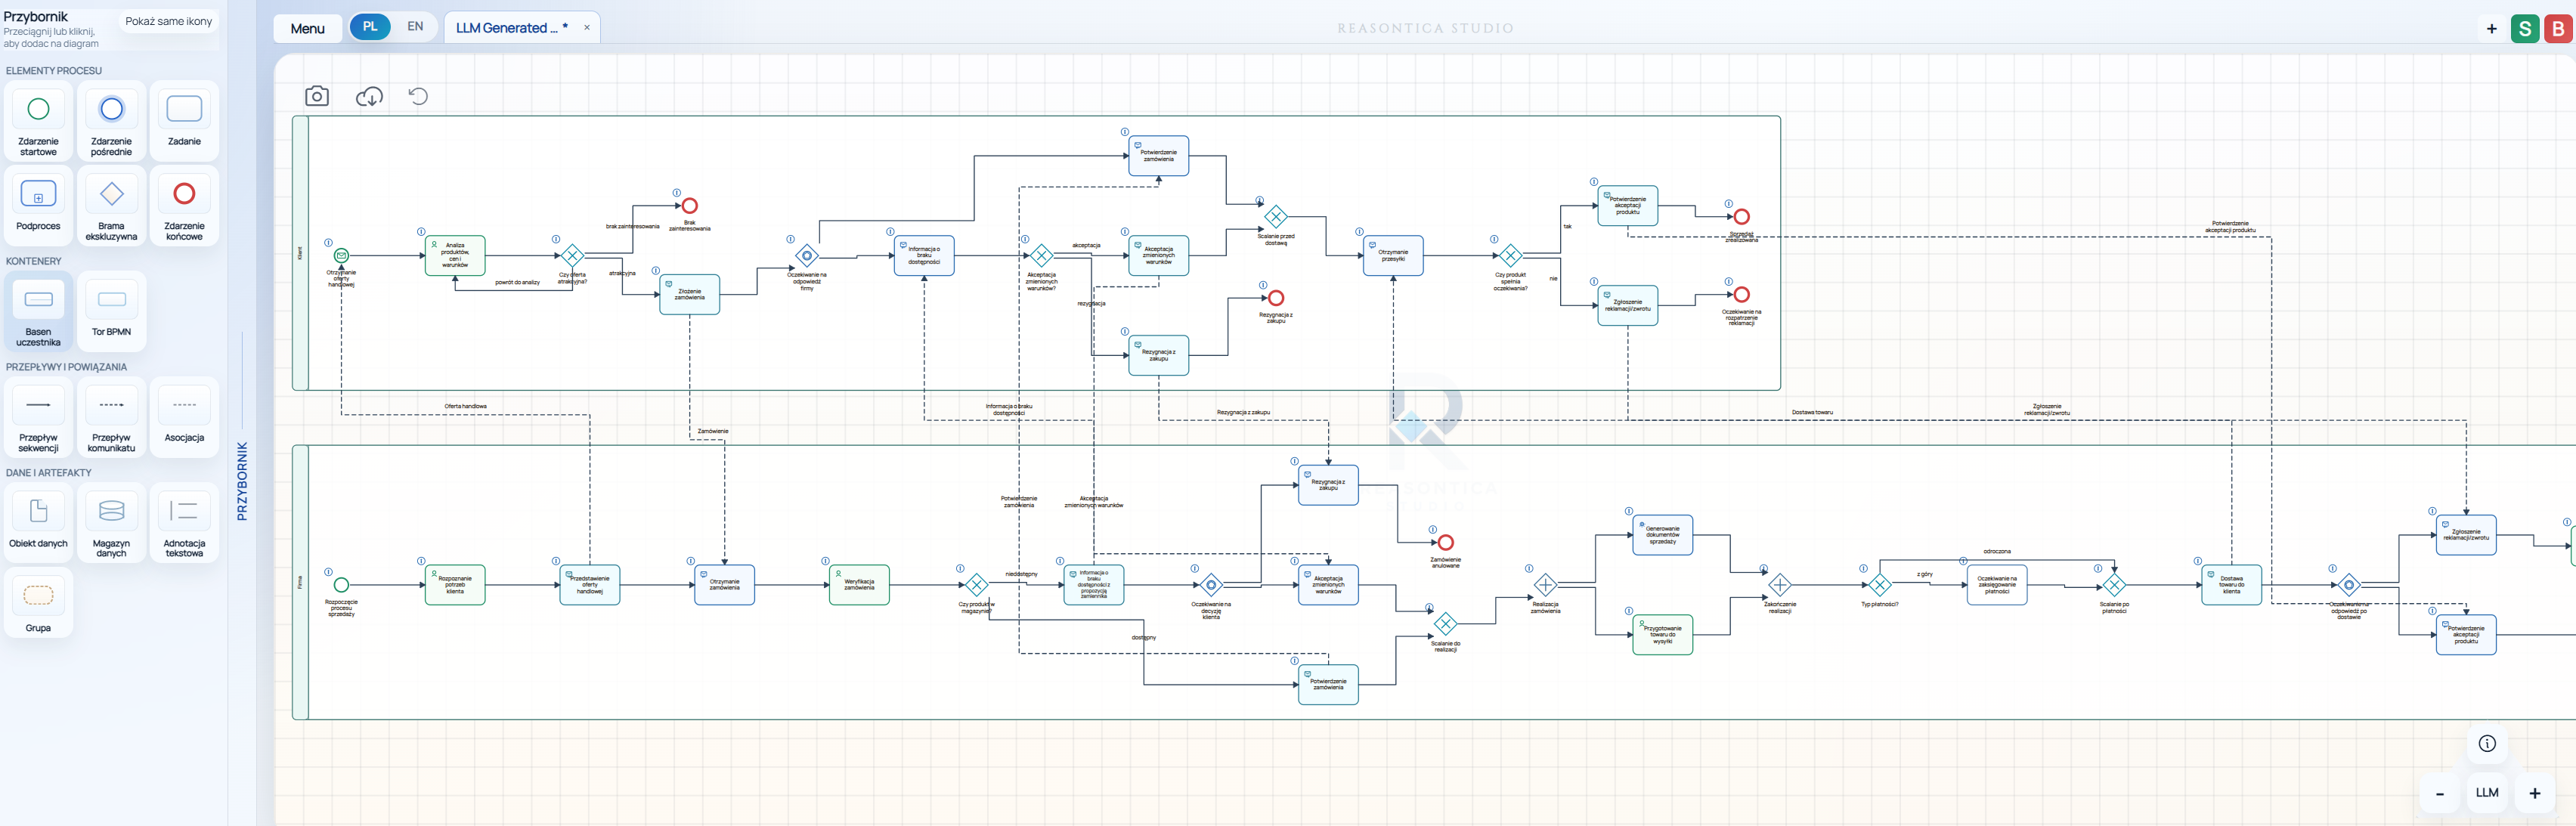Select the Przepływ sekwencji connector tool
2576x826 pixels.
click(x=38, y=418)
